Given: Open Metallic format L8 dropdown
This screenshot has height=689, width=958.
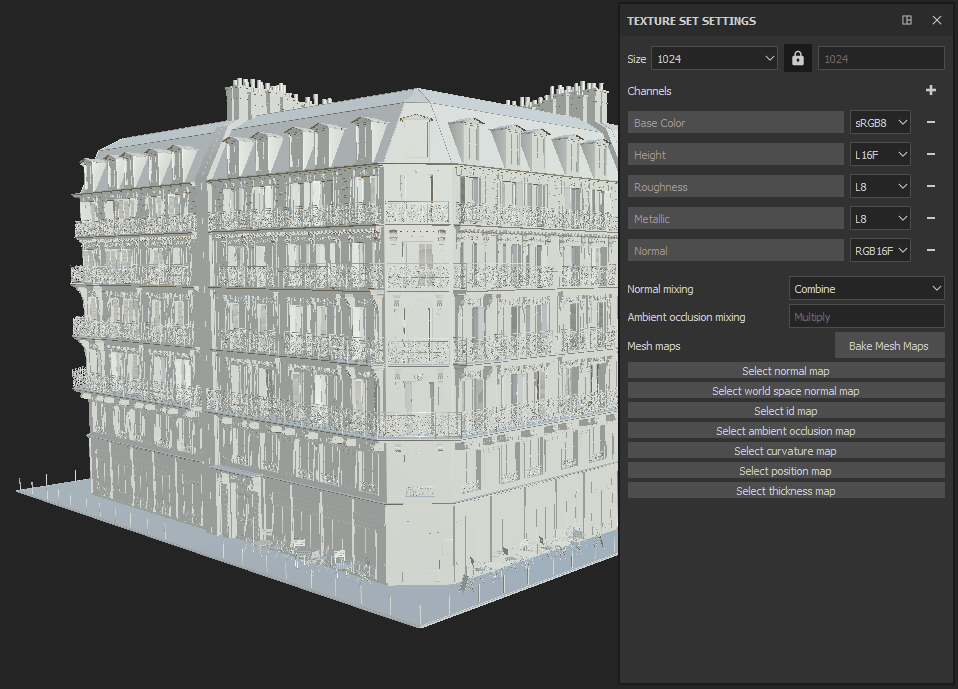Looking at the screenshot, I should coord(880,218).
